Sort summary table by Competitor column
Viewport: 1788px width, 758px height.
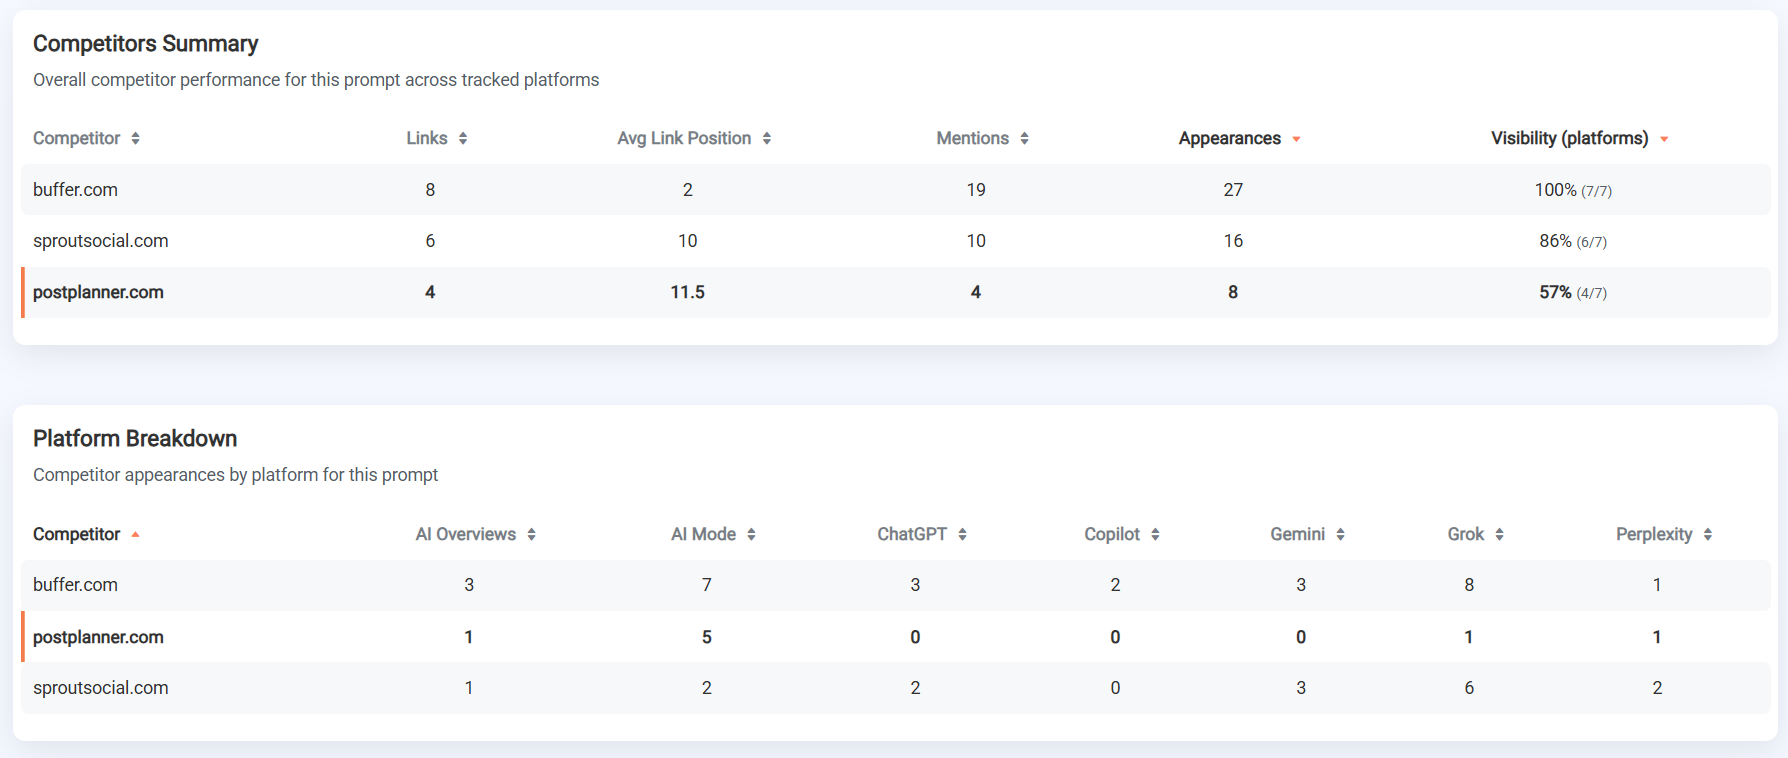(86, 138)
